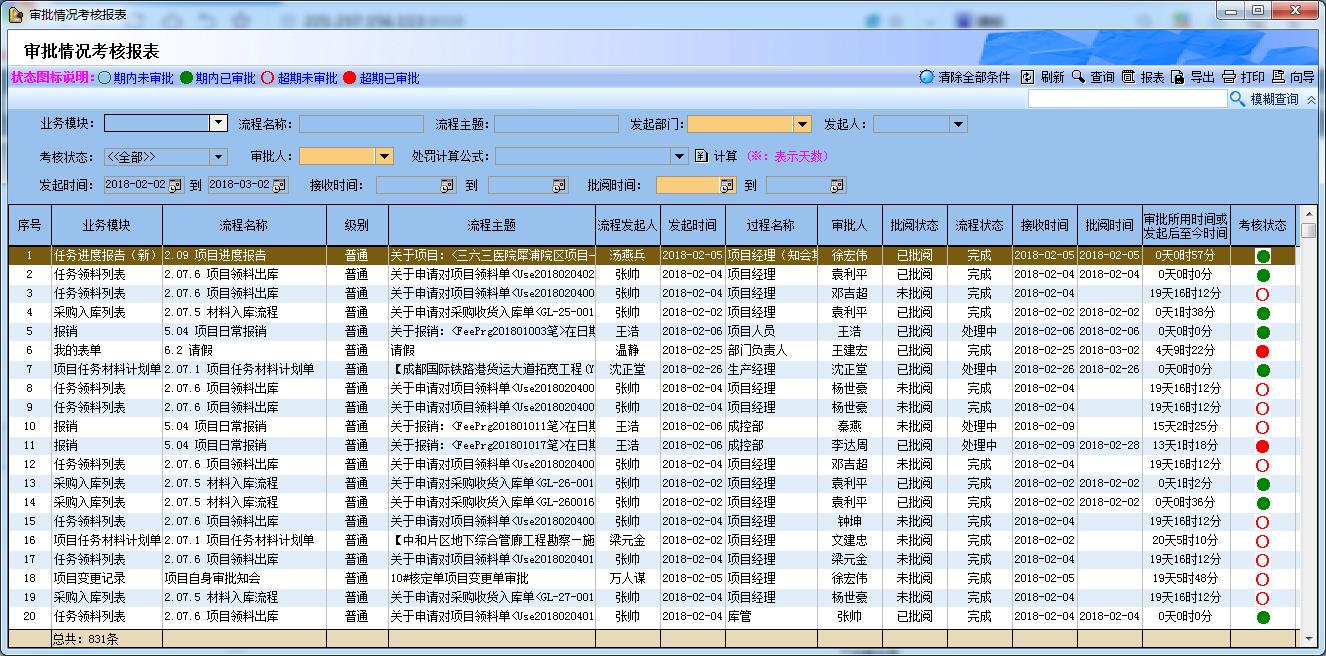Image resolution: width=1326 pixels, height=656 pixels.
Task: Click the red status circle in row 6
Action: tap(1262, 351)
